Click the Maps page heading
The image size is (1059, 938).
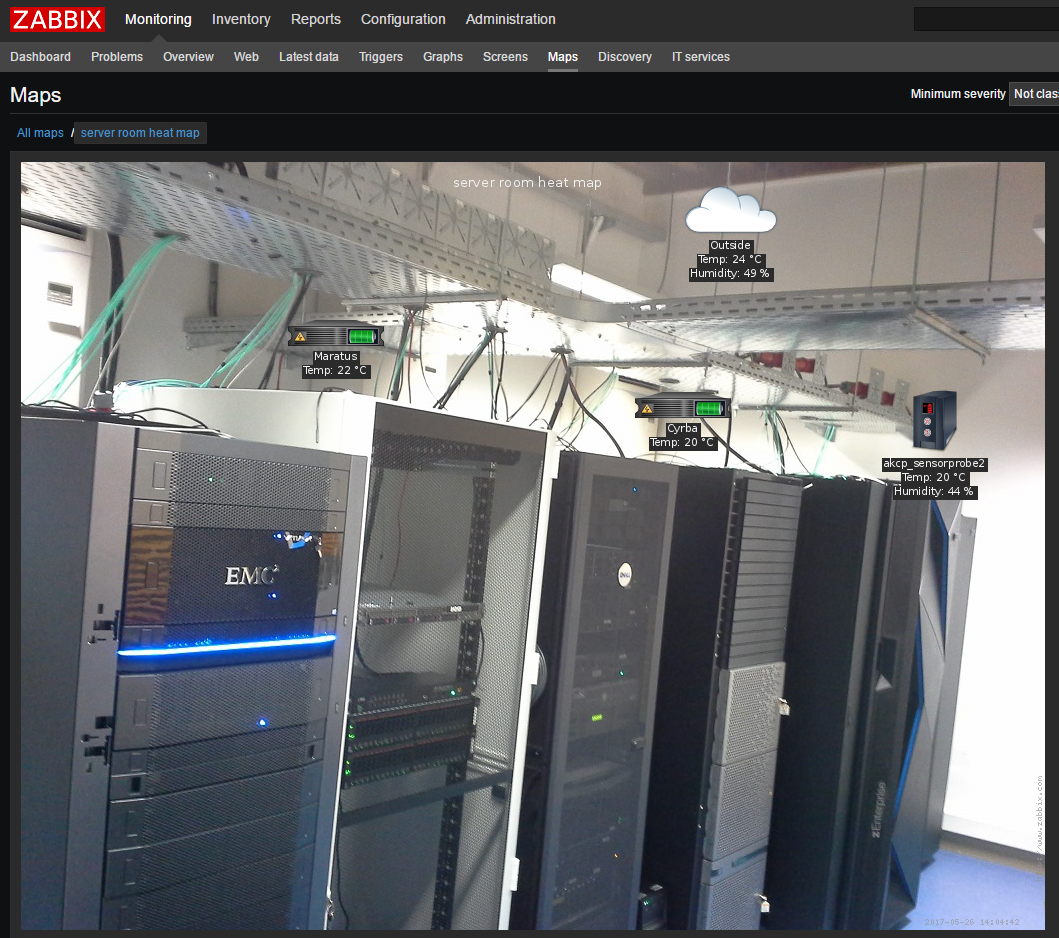36,95
